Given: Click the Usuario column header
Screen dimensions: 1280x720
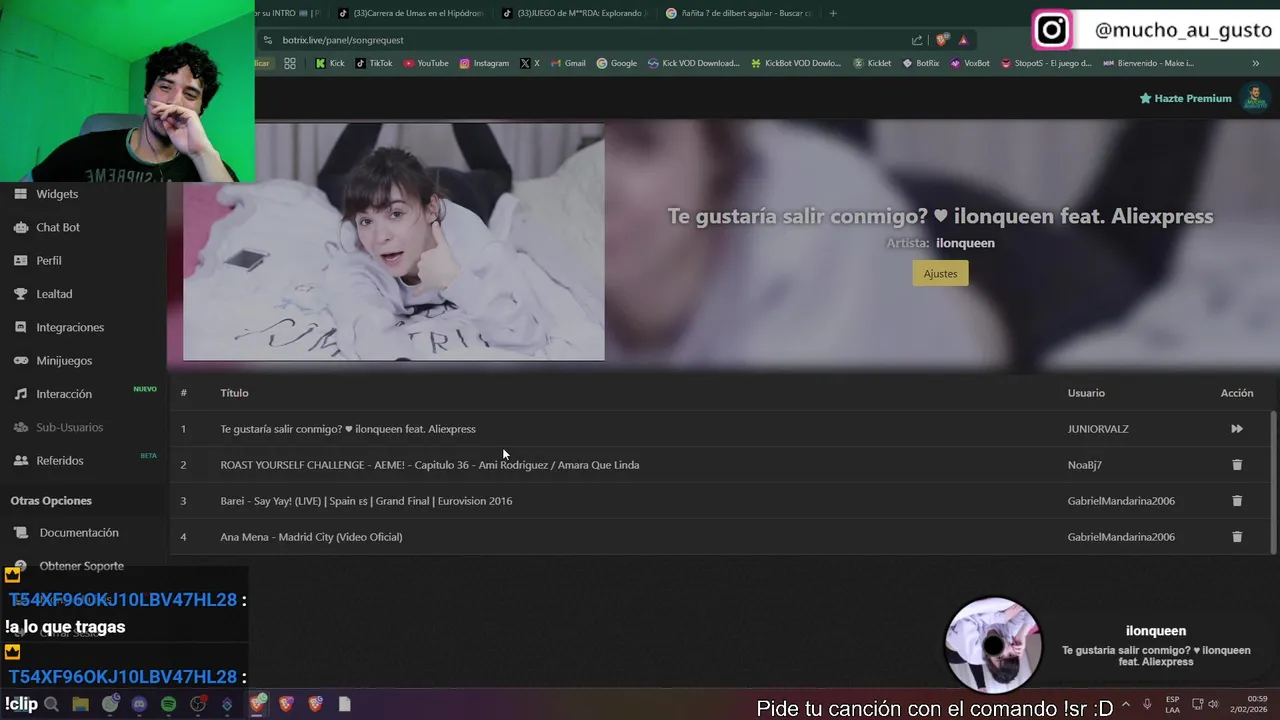Looking at the screenshot, I should (1086, 393).
